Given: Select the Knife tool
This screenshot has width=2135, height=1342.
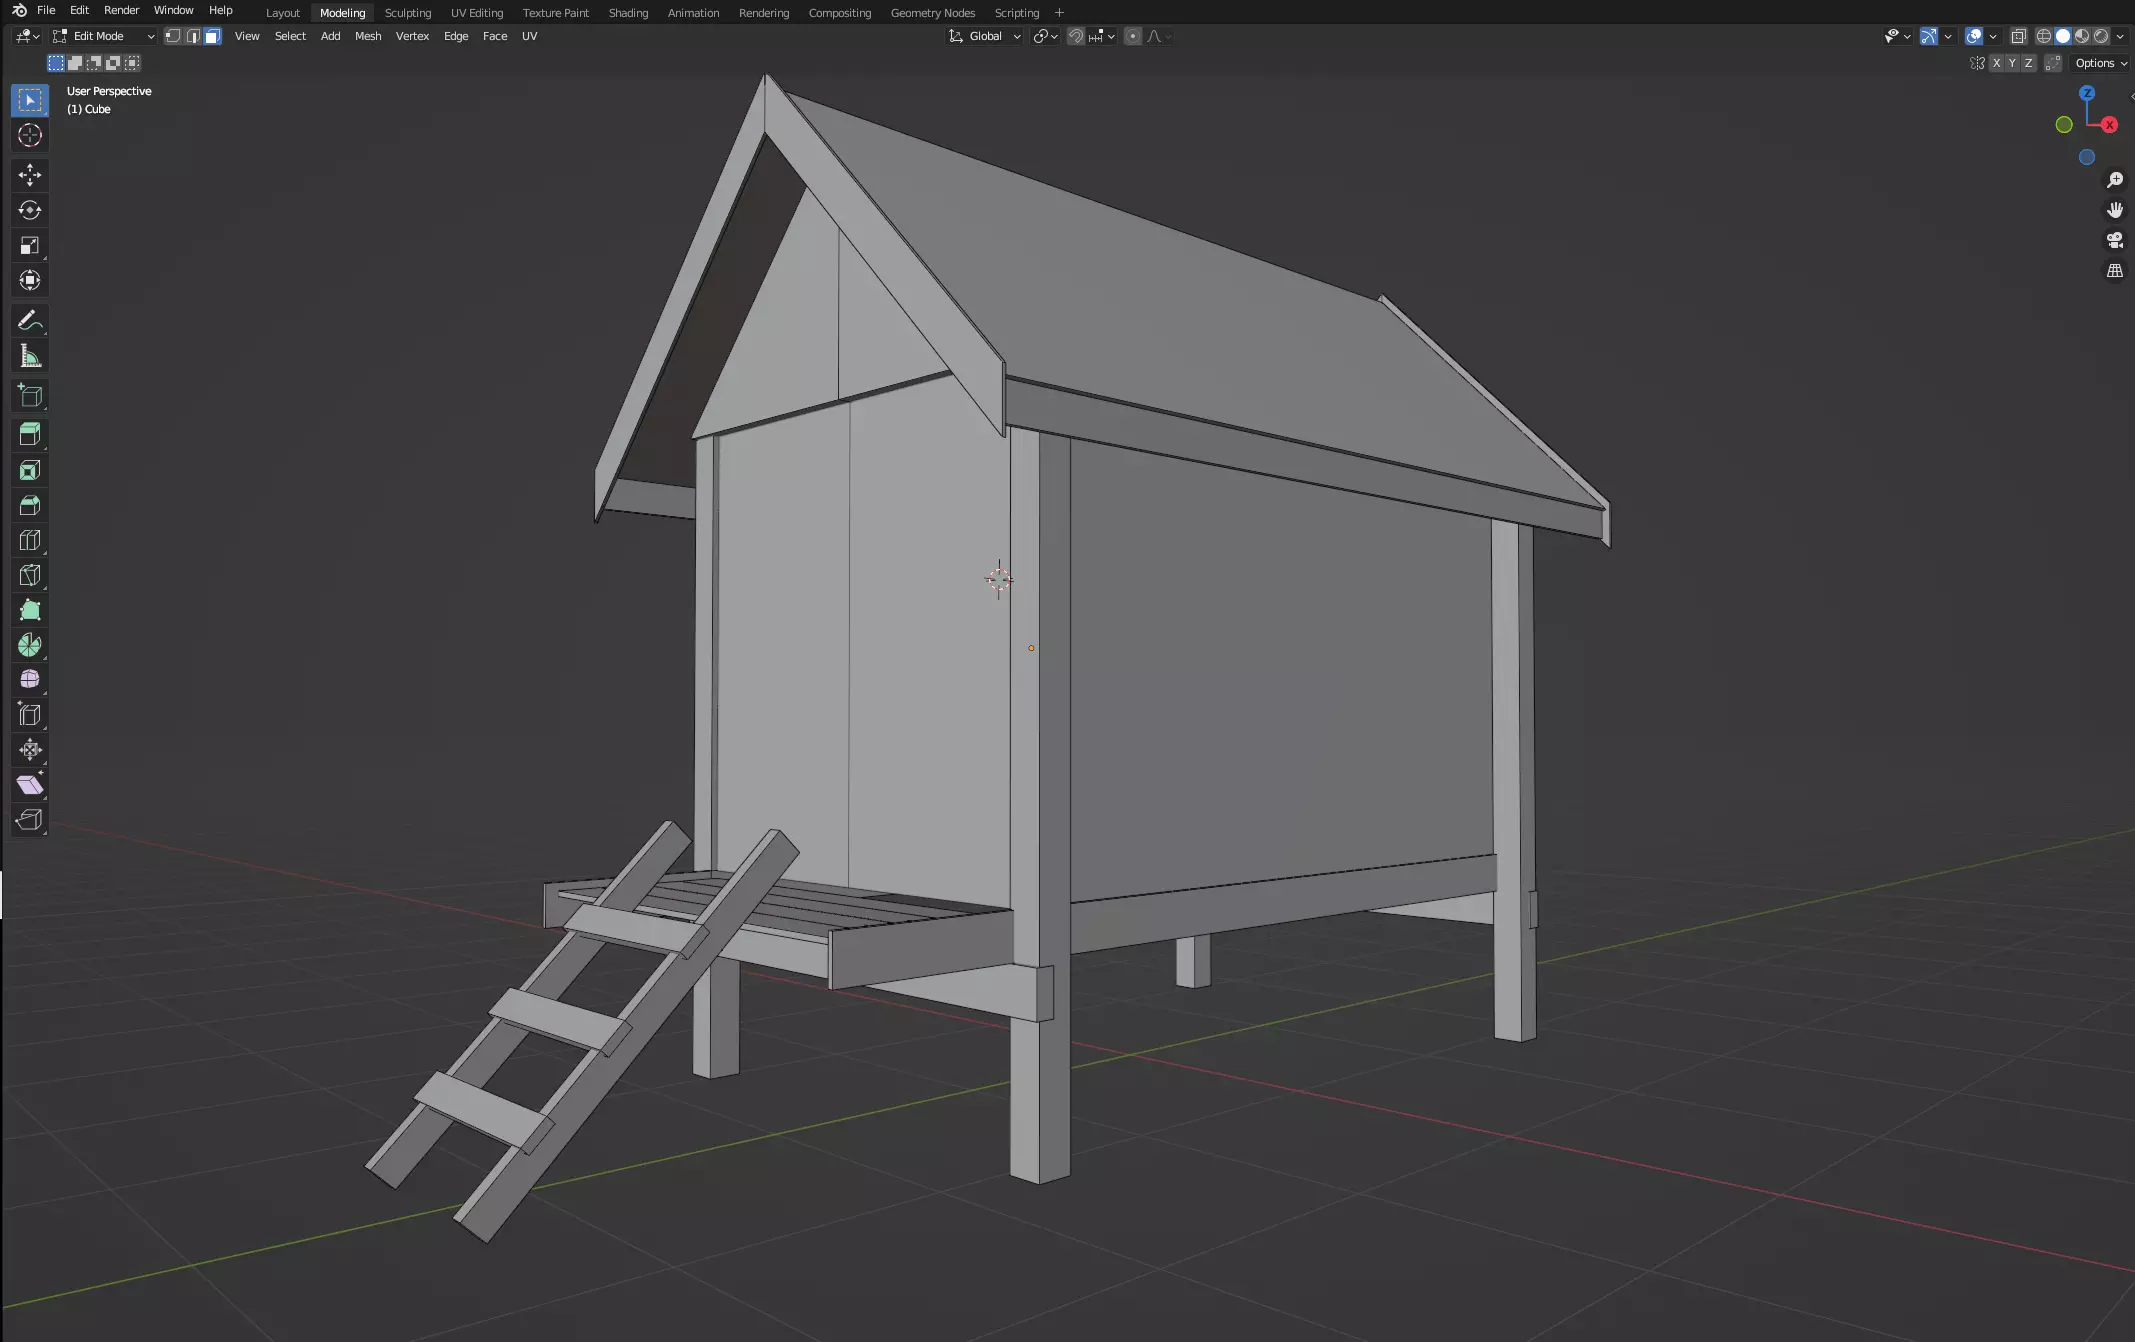Looking at the screenshot, I should tap(29, 575).
